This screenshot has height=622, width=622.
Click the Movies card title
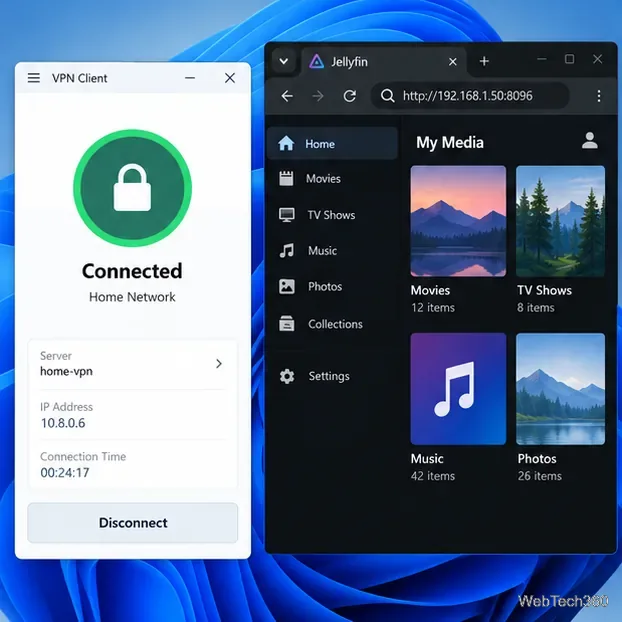[430, 290]
